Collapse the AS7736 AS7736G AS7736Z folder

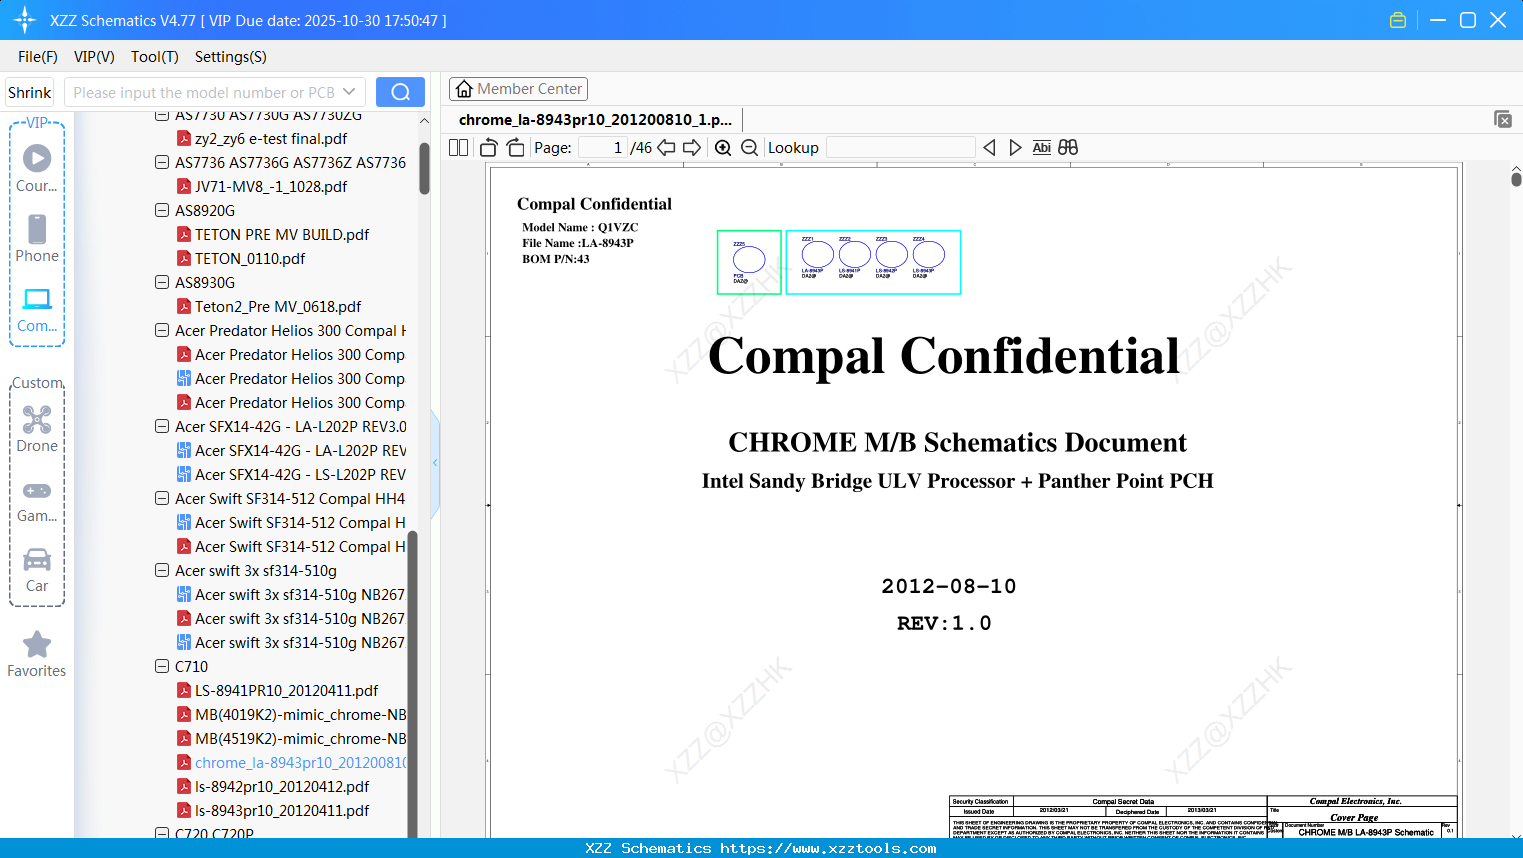pos(162,162)
